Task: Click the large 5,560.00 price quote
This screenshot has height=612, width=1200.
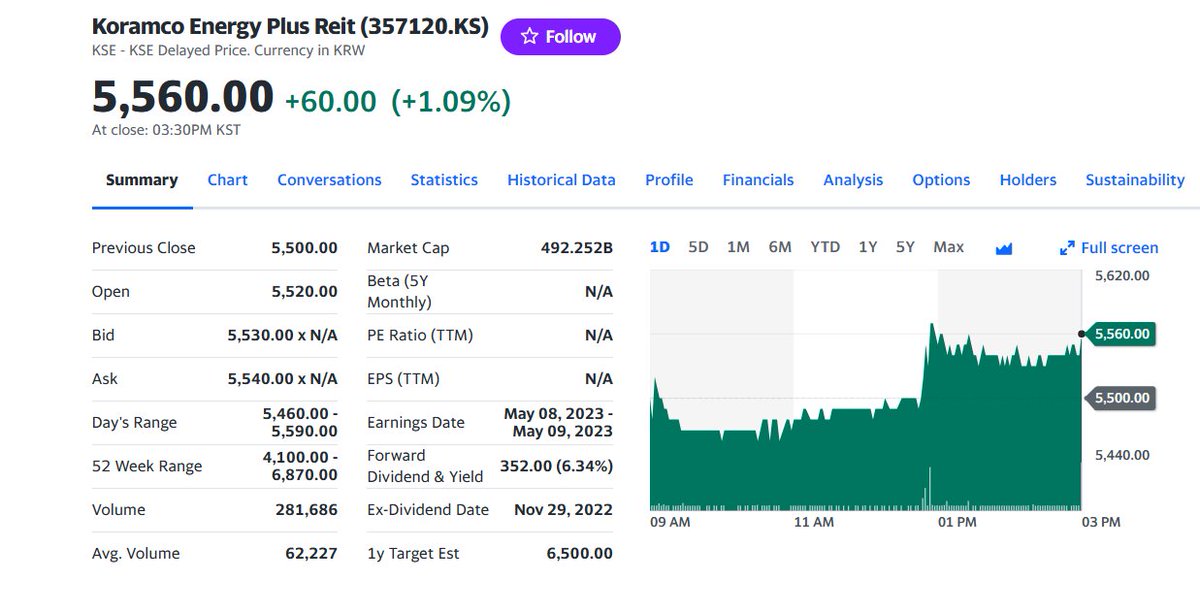Action: [183, 98]
